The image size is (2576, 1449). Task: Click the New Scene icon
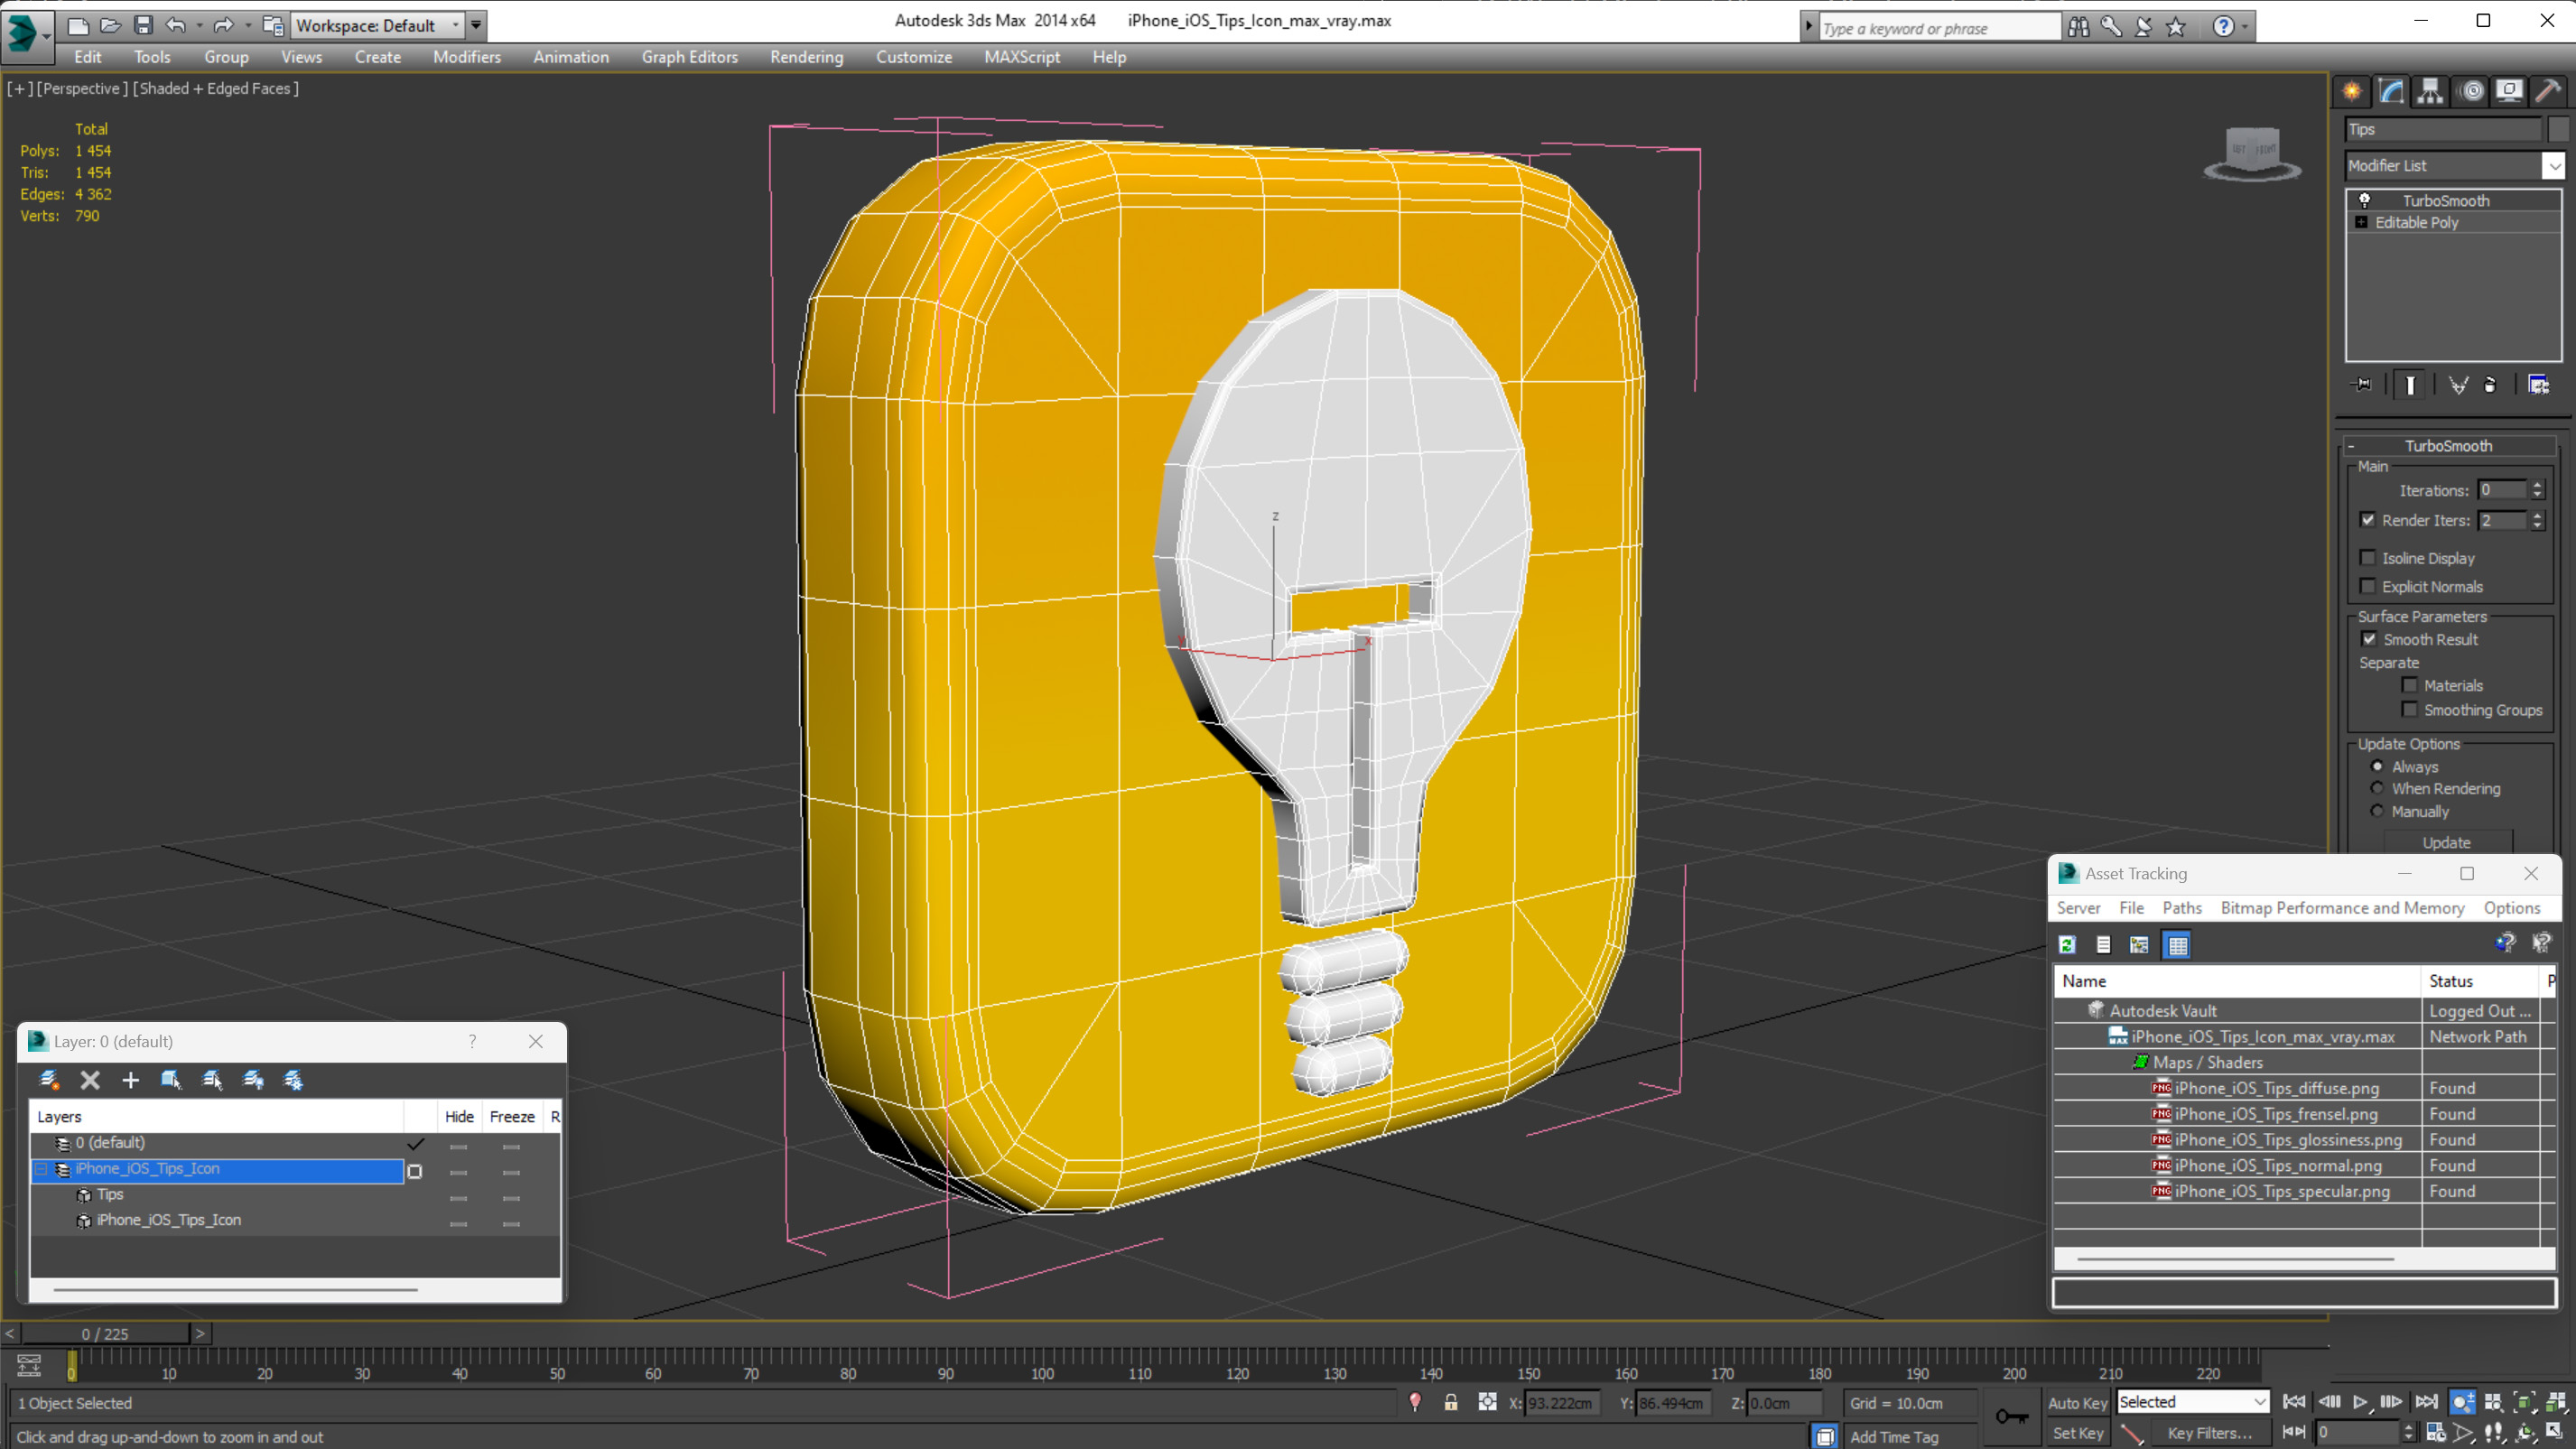pos(77,25)
